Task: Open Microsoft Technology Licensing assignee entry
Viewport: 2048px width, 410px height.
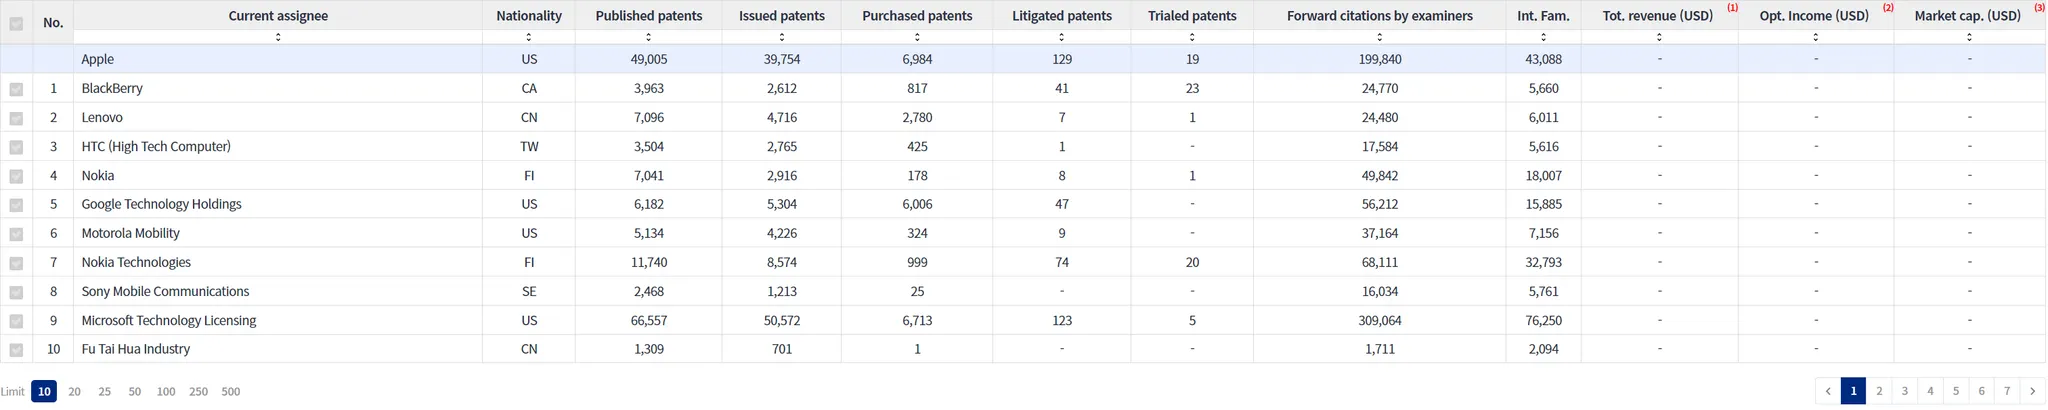Action: (169, 321)
